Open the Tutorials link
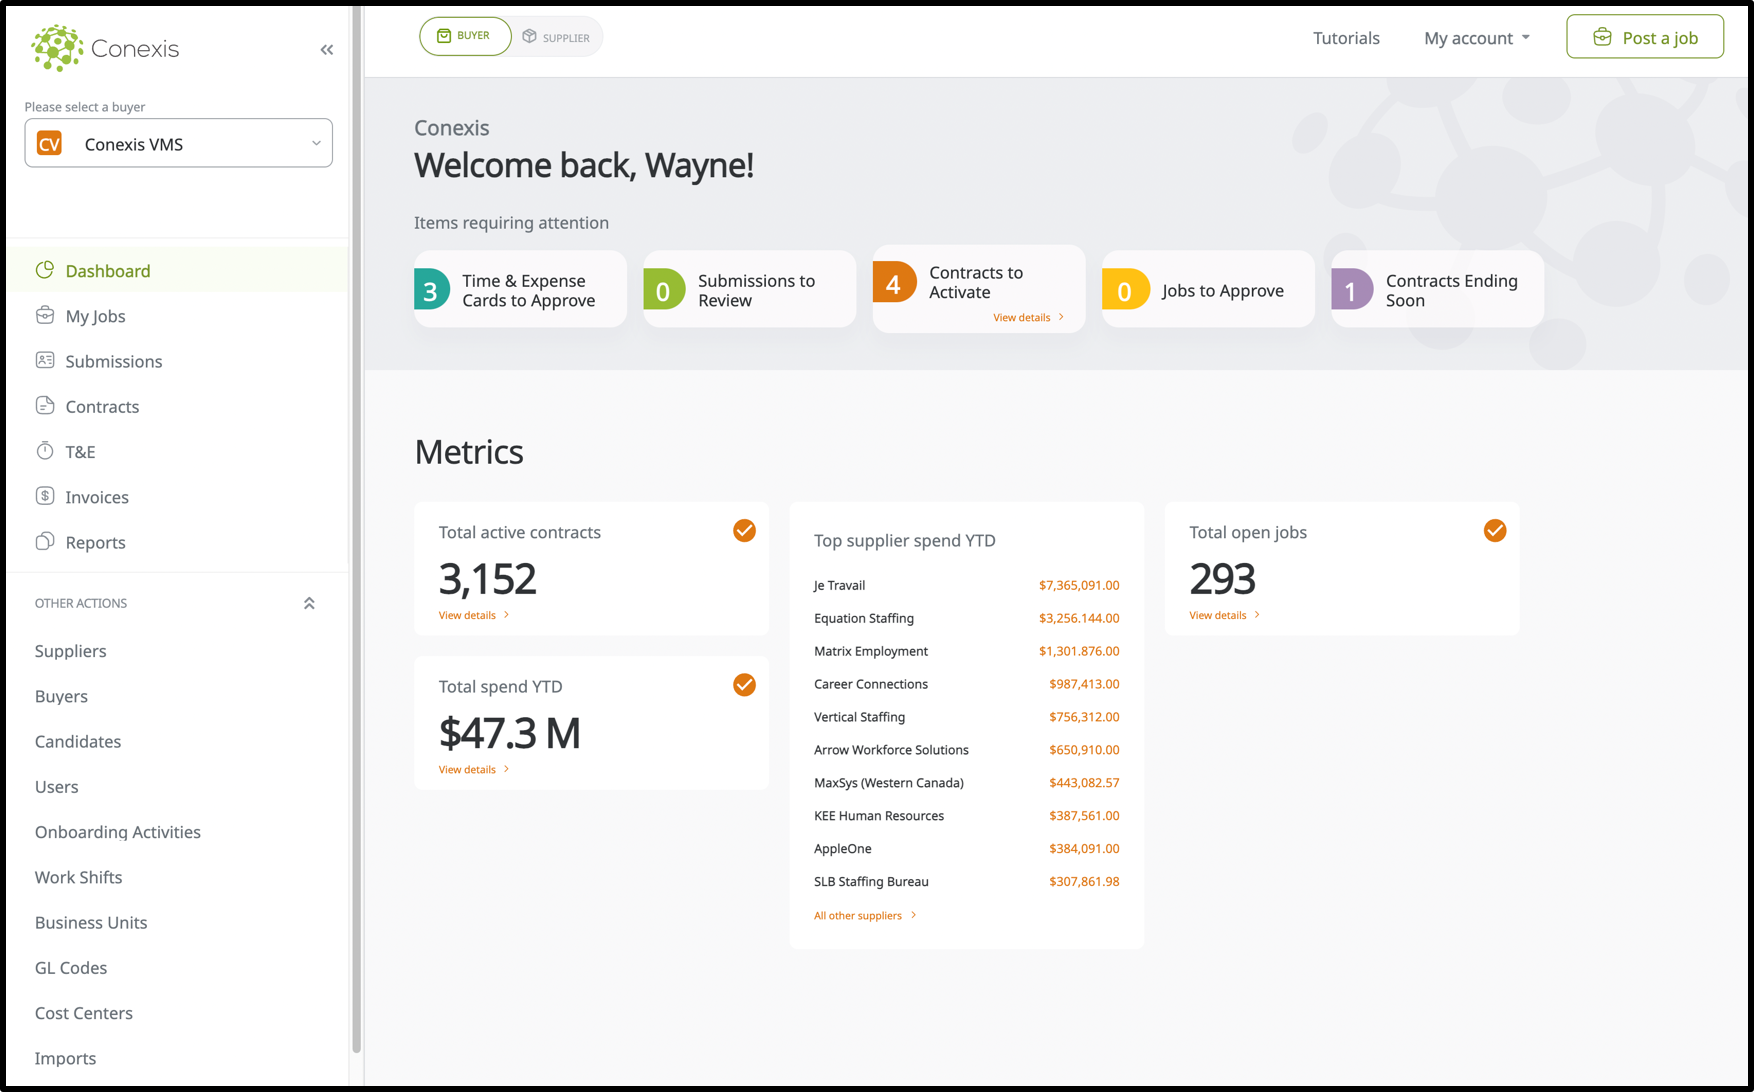This screenshot has width=1754, height=1092. tap(1346, 38)
